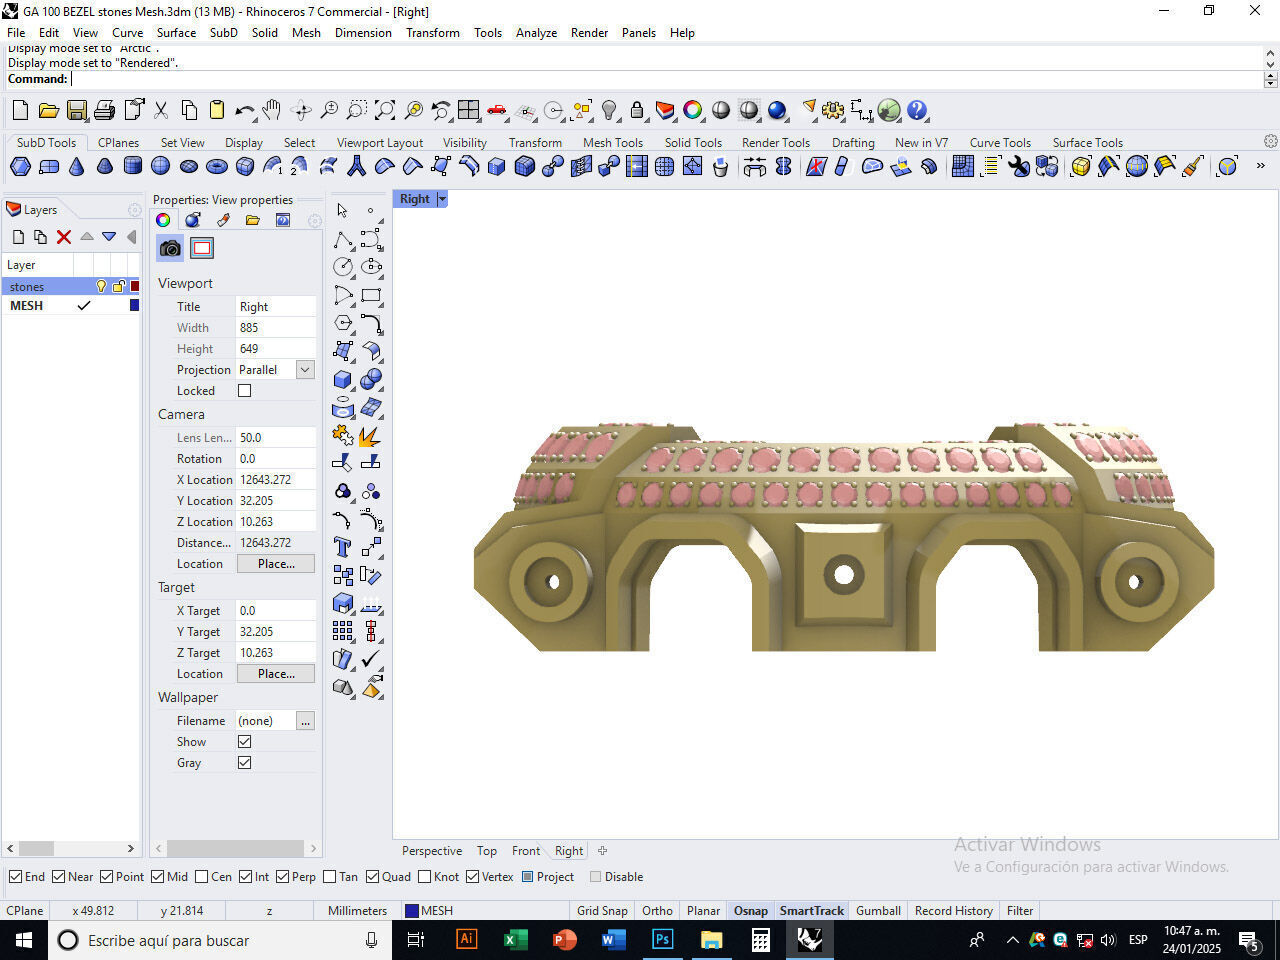Image resolution: width=1280 pixels, height=960 pixels.
Task: Click the move layer up triangle
Action: [x=86, y=237]
